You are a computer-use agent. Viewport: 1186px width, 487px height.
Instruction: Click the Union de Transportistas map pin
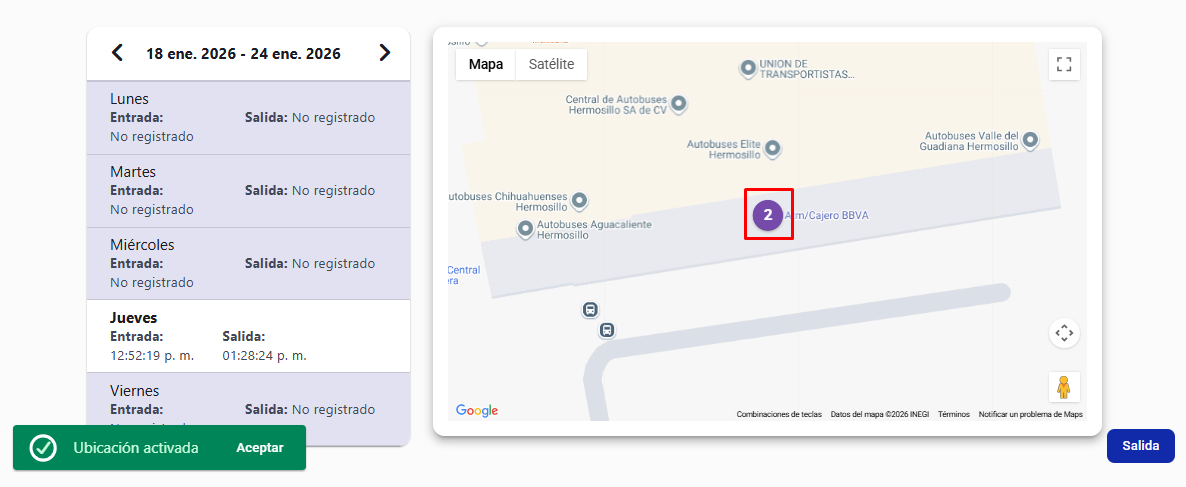(747, 68)
